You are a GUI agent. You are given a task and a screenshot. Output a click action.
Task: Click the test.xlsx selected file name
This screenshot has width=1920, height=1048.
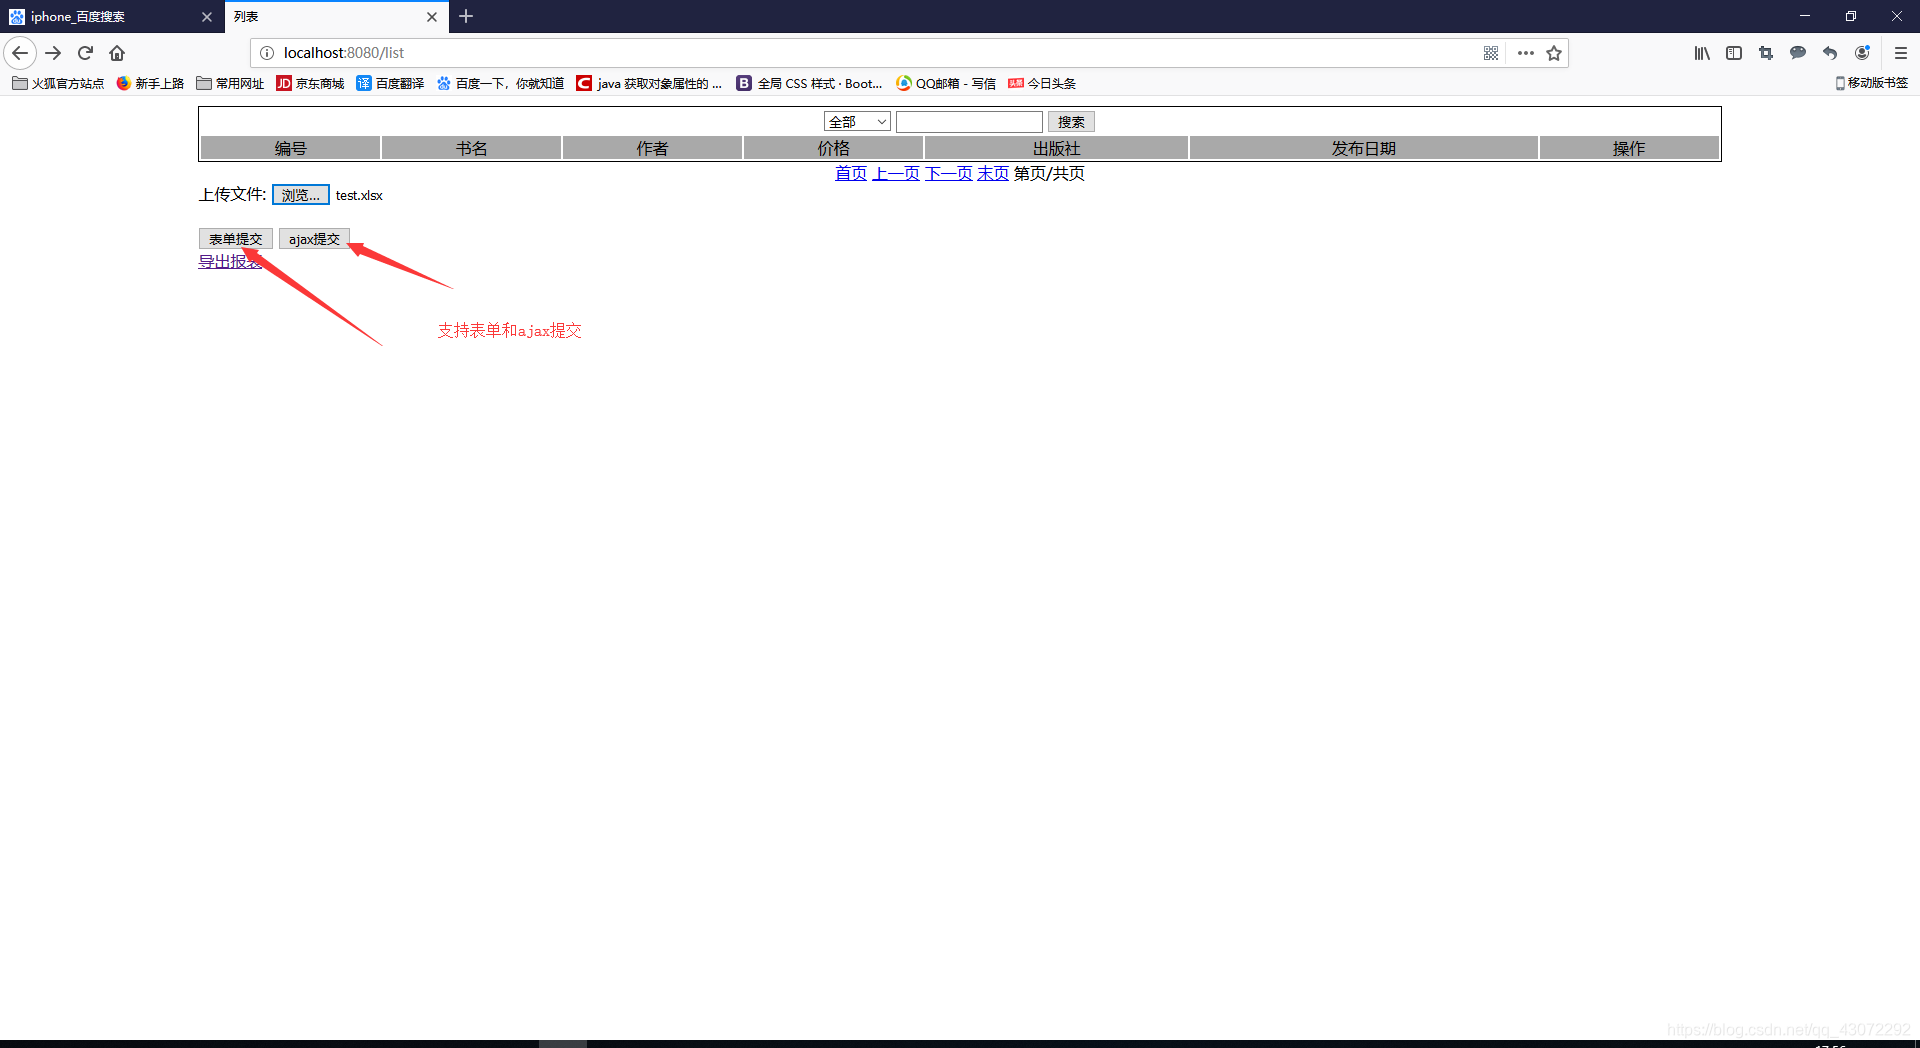(359, 195)
